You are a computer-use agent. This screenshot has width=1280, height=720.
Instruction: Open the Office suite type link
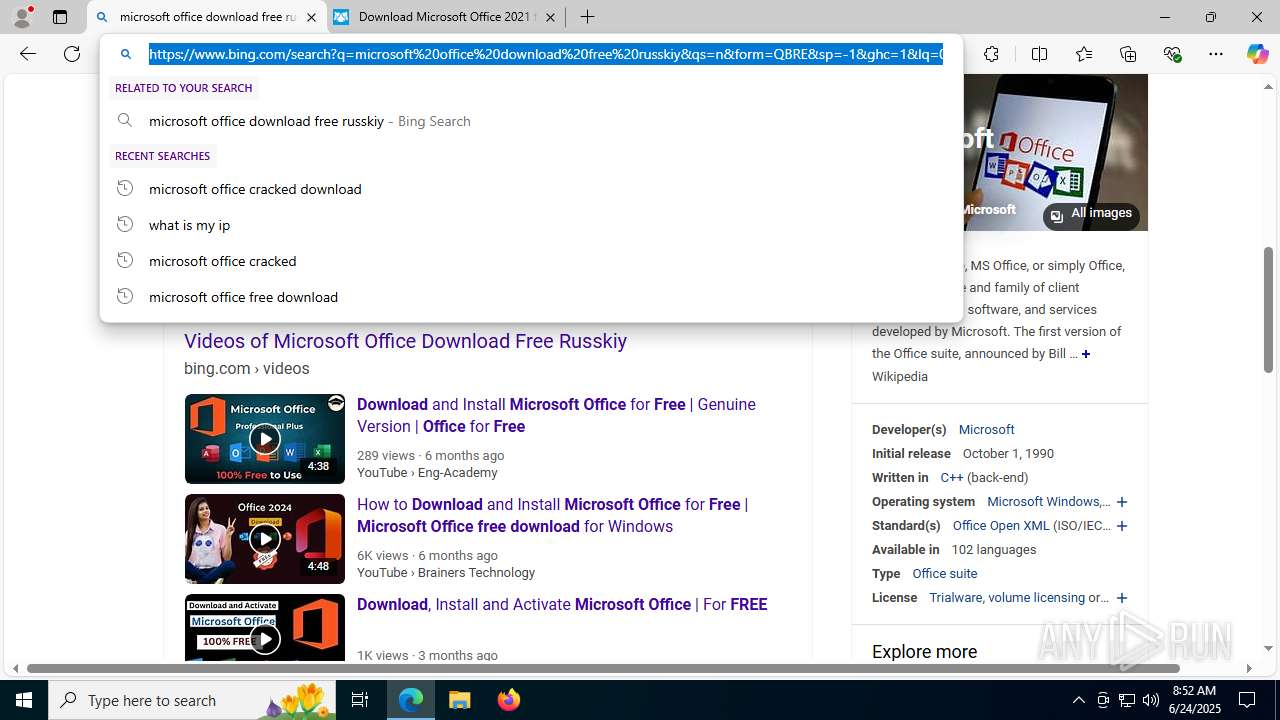(945, 573)
